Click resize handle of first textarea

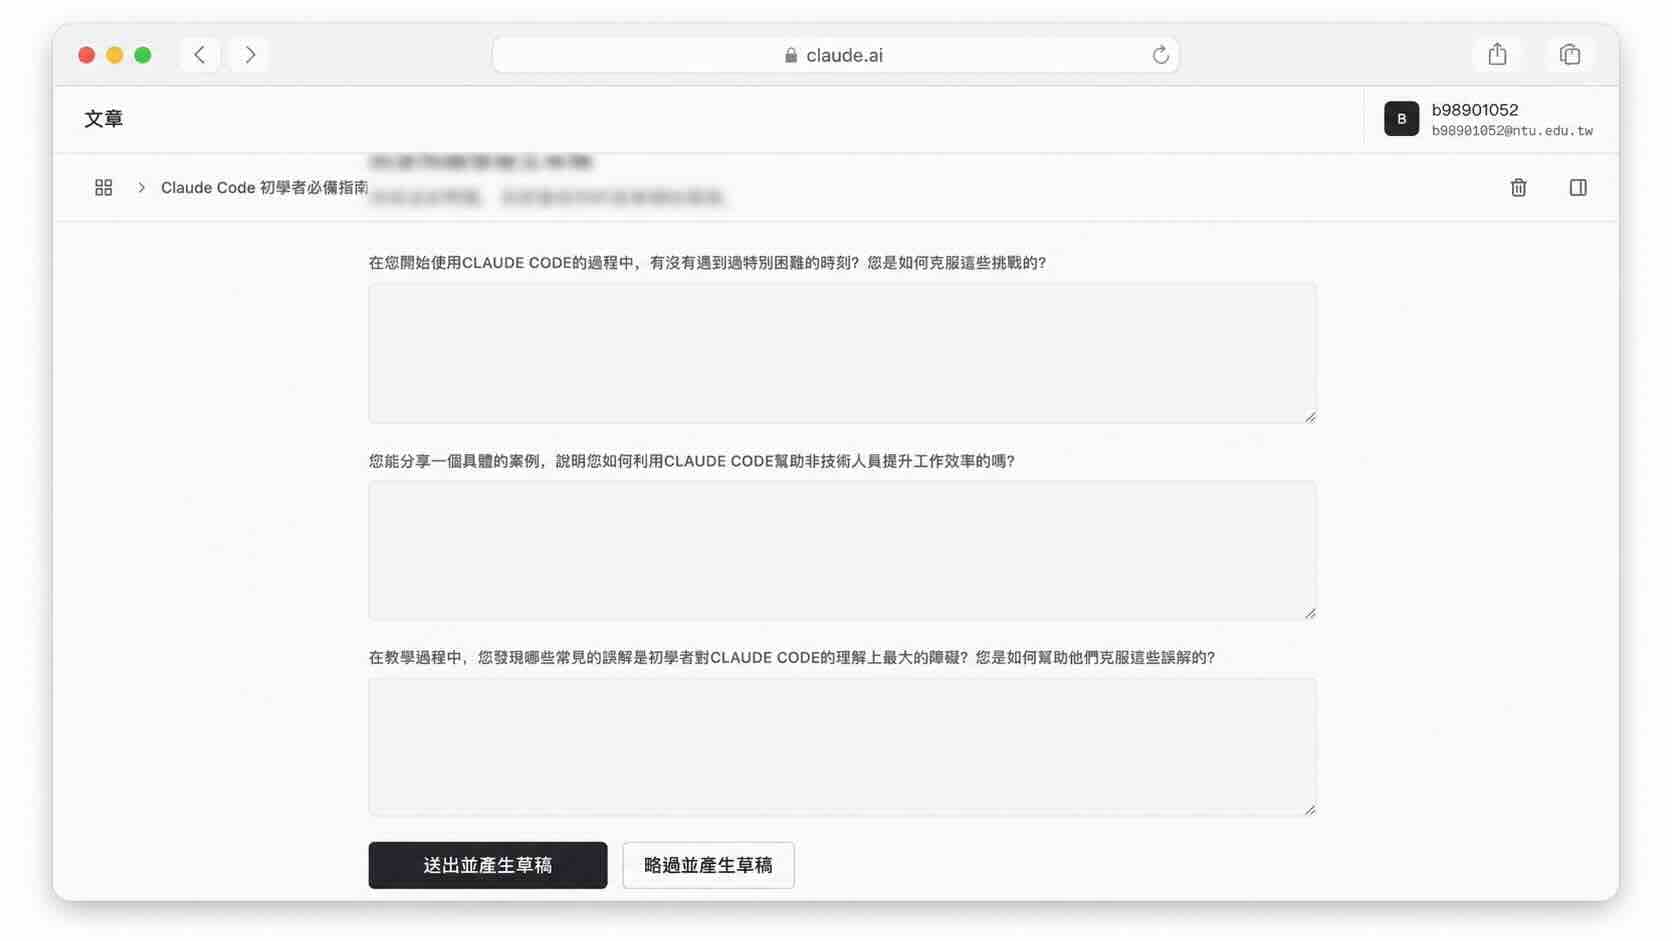(x=1309, y=416)
